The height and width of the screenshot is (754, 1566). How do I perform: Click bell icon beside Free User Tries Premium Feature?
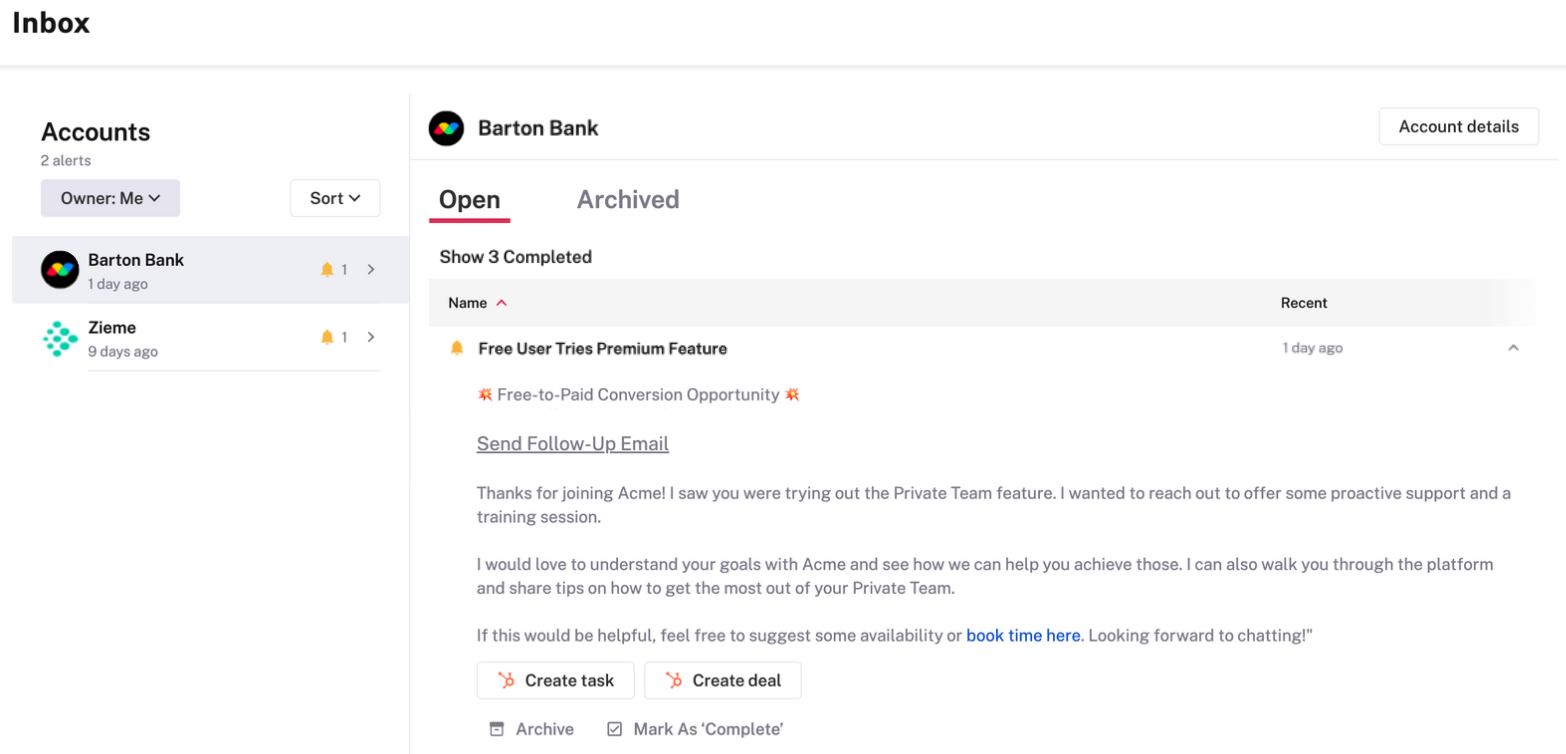pyautogui.click(x=457, y=348)
